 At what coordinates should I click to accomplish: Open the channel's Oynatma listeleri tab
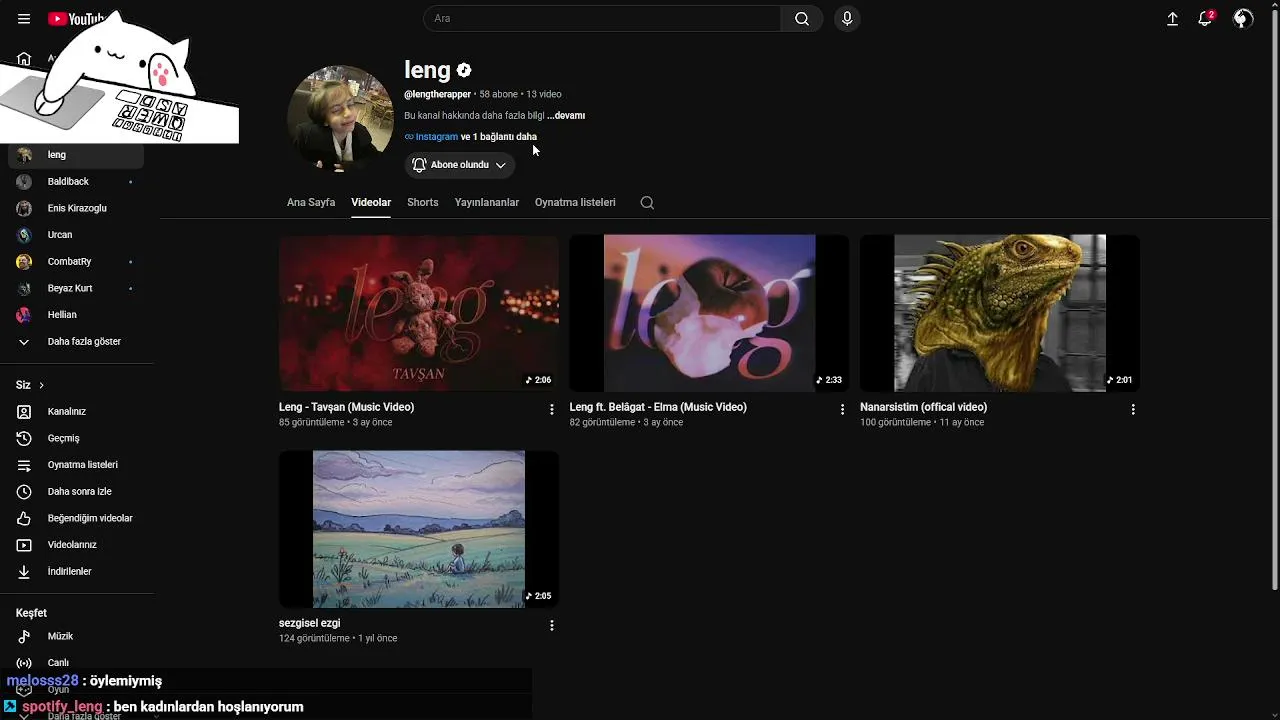(x=575, y=202)
